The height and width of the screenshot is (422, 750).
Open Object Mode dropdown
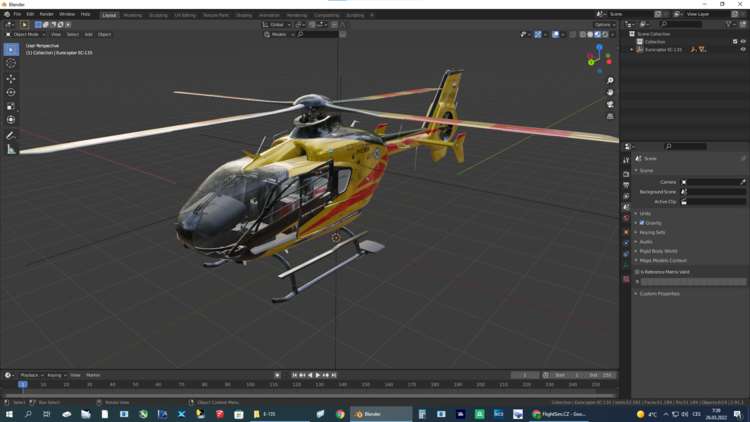coord(26,34)
